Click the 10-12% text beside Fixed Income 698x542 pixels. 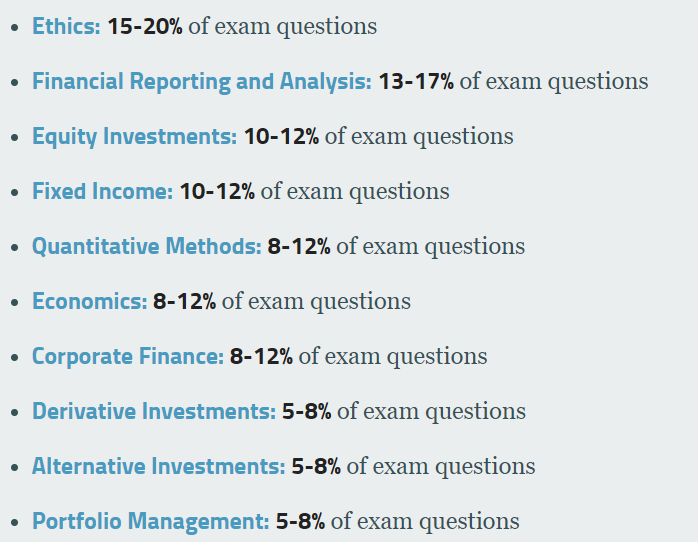click(x=217, y=191)
